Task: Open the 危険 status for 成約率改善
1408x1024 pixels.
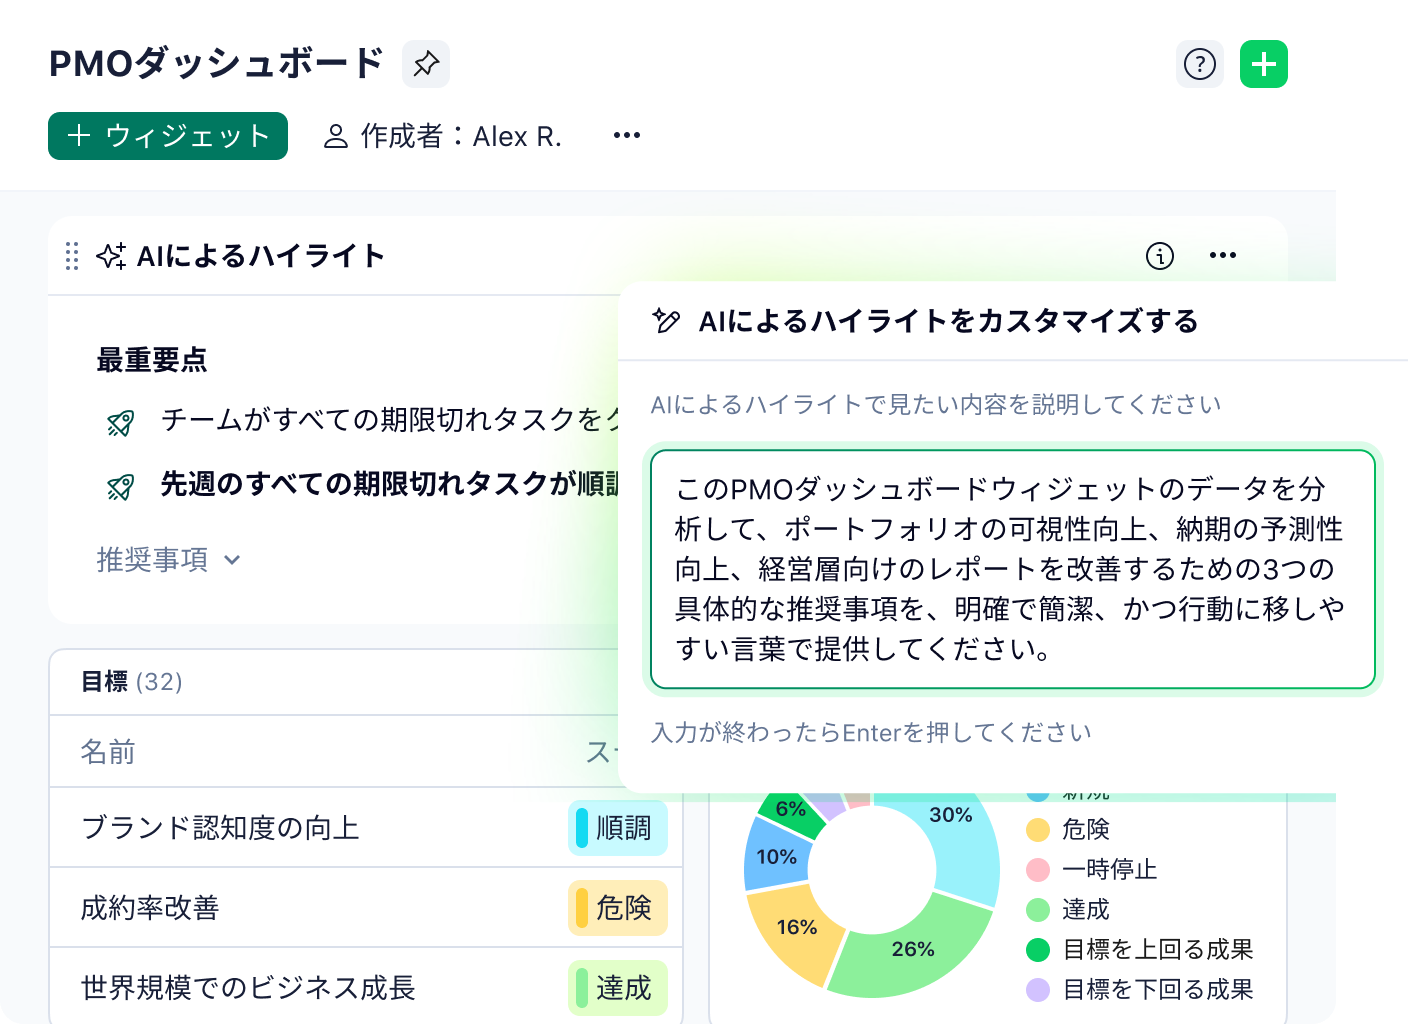Action: pos(617,908)
